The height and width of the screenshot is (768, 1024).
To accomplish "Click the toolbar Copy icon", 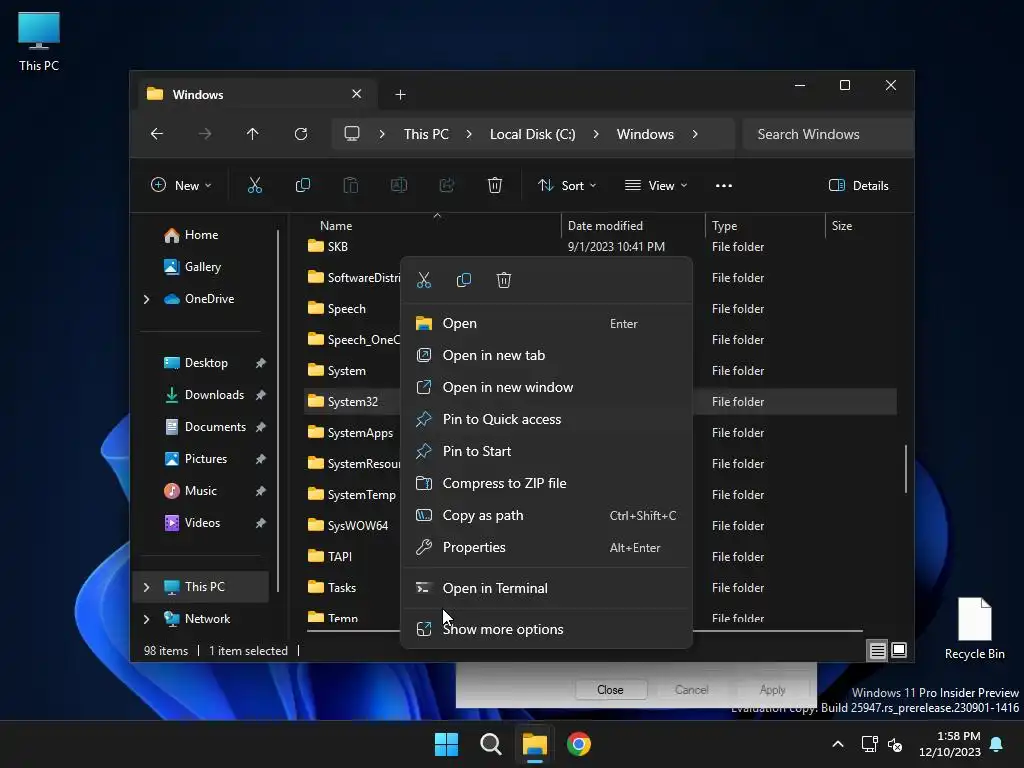I will [302, 185].
